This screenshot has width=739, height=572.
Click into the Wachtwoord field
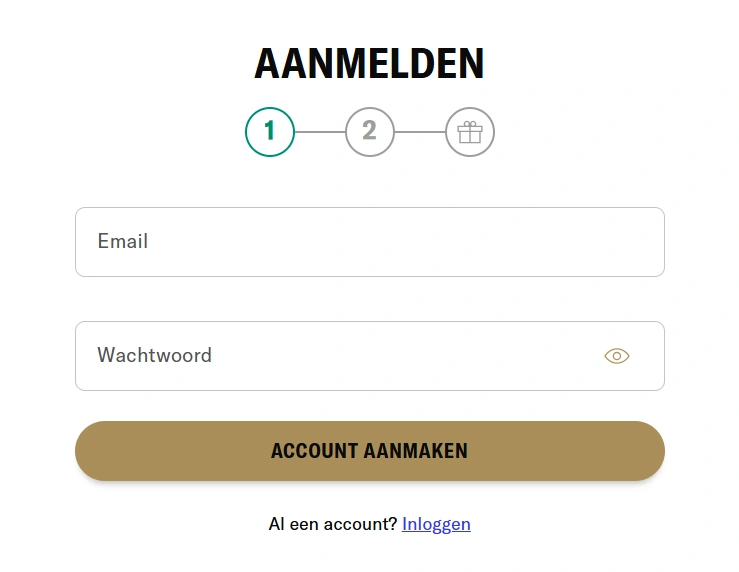coord(340,356)
